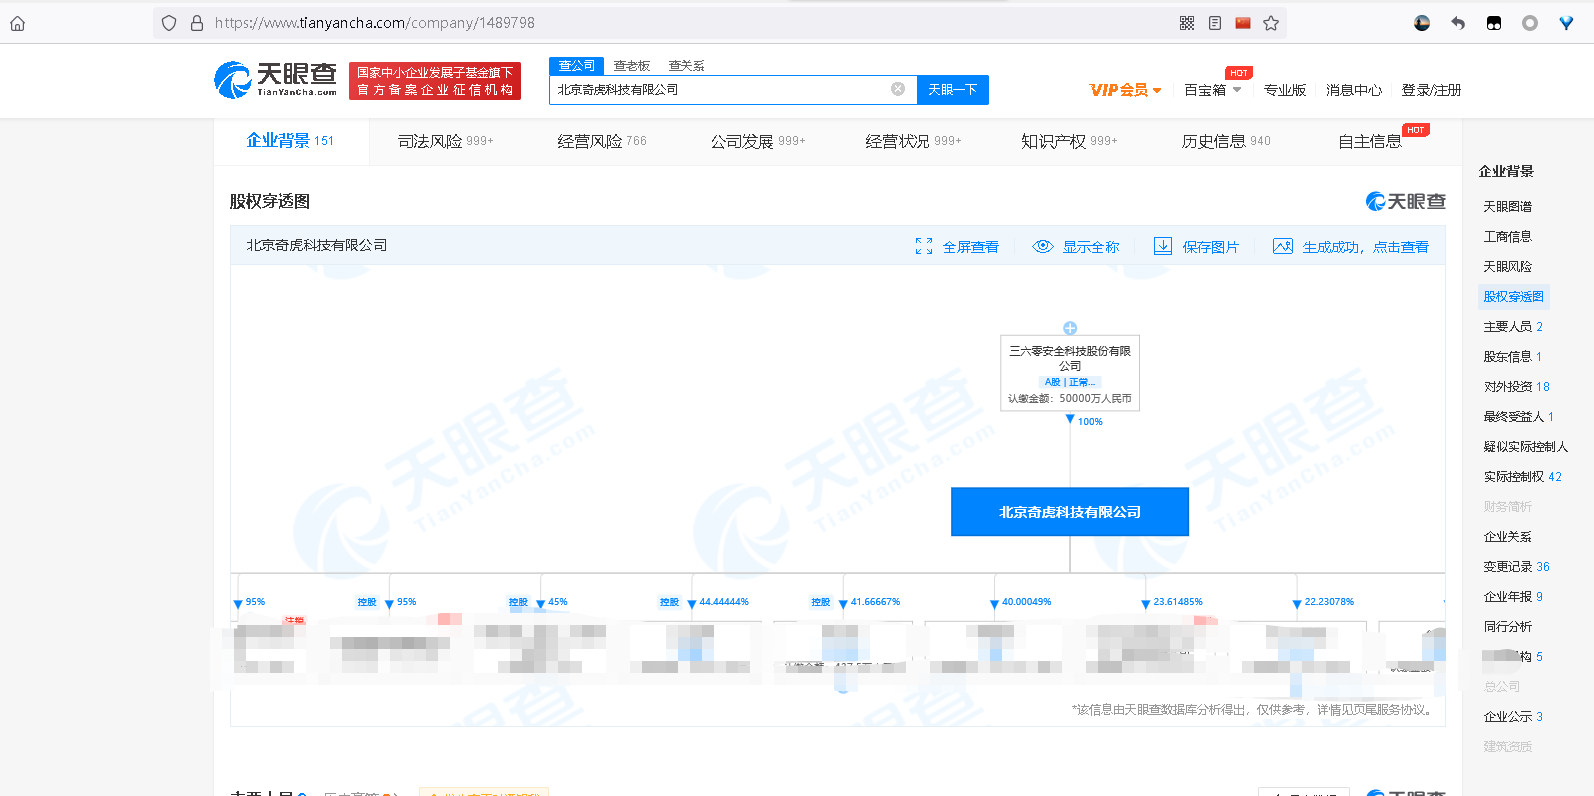Switch to the 经营风险 tab
The height and width of the screenshot is (796, 1594).
602,141
